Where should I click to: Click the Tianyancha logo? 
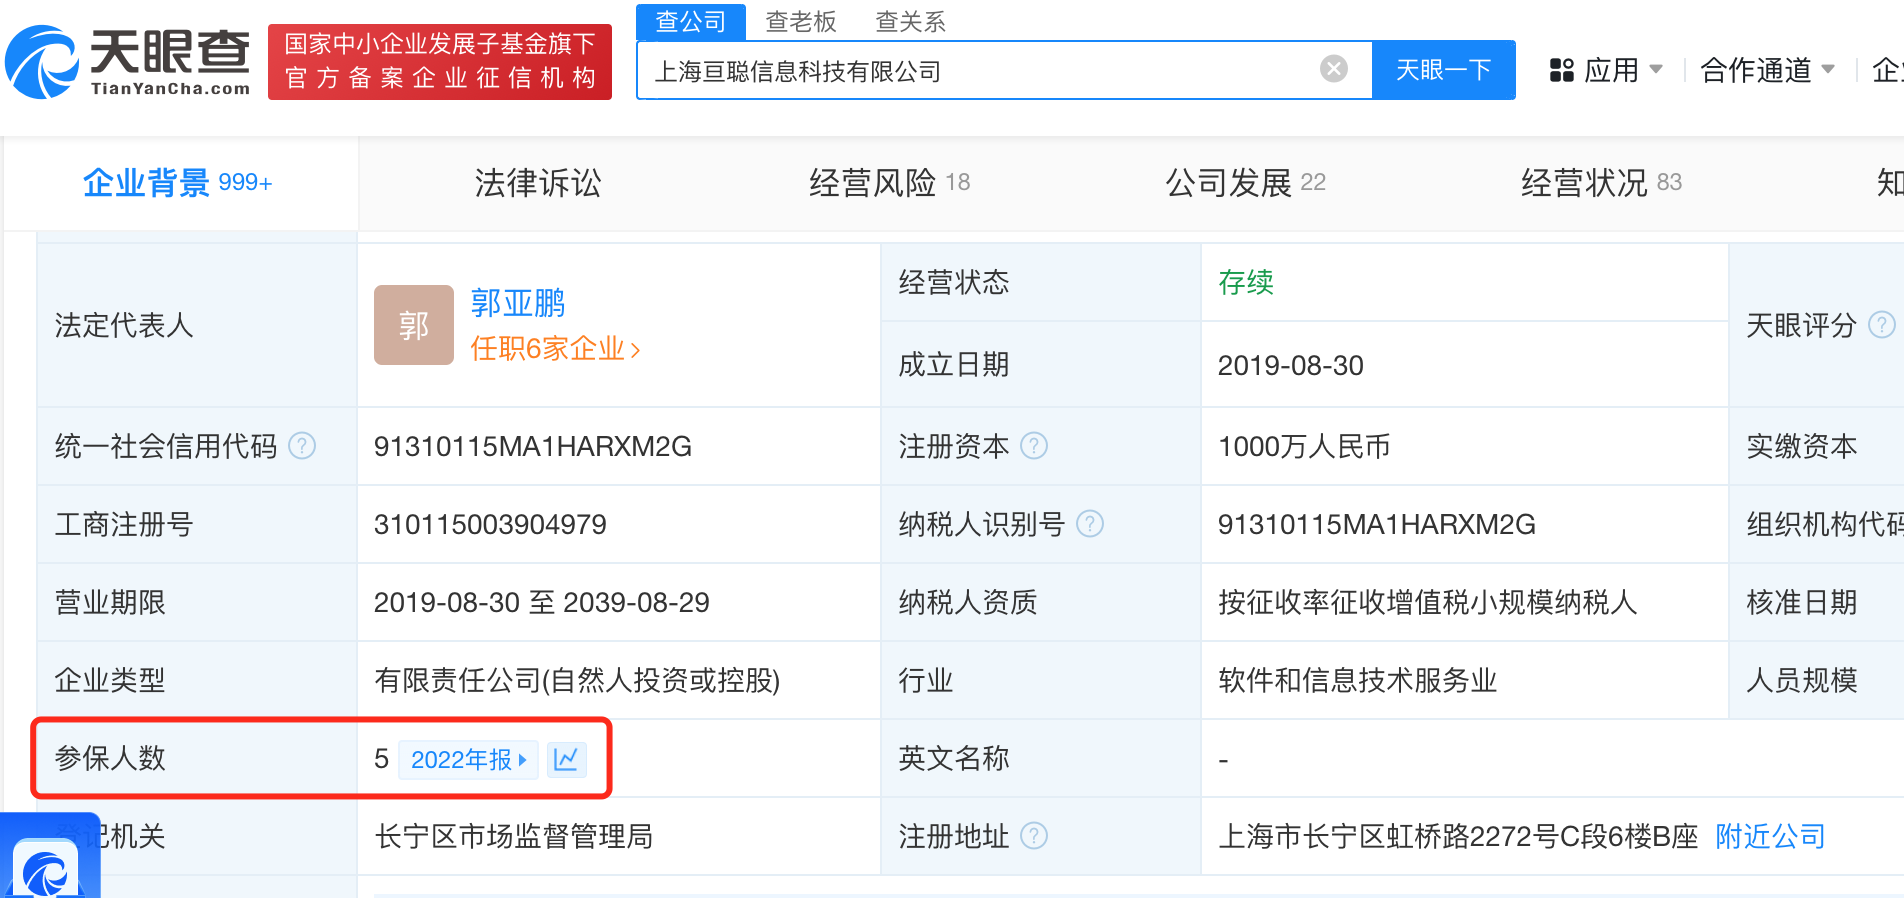coord(128,62)
